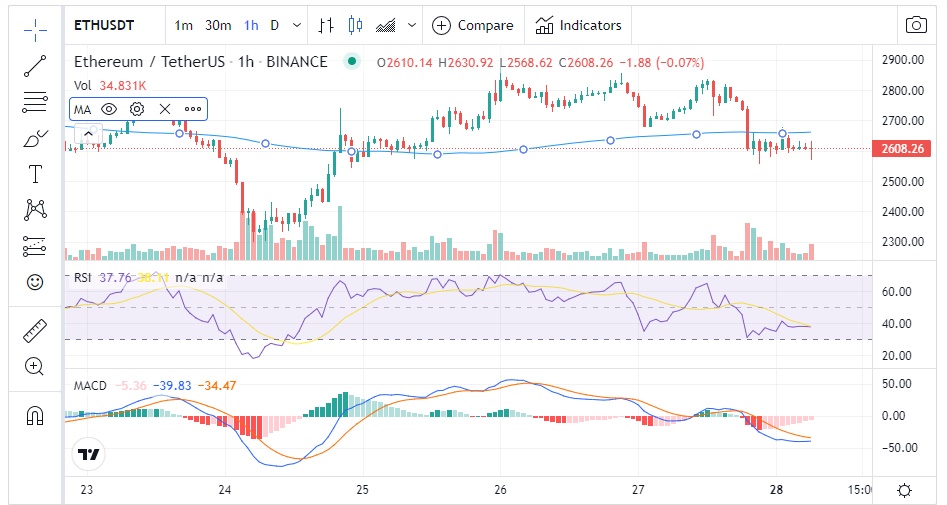
Task: Select the candlestick chart style
Action: 355,25
